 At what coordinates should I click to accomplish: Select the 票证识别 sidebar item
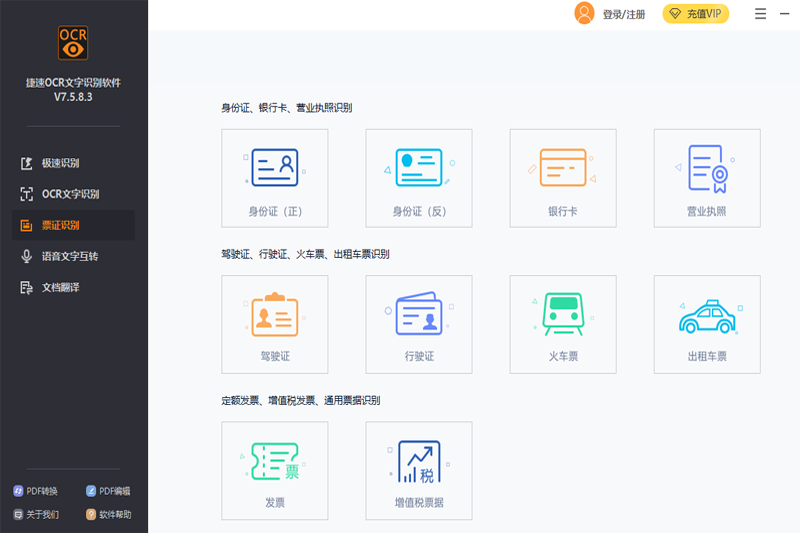[x=60, y=225]
